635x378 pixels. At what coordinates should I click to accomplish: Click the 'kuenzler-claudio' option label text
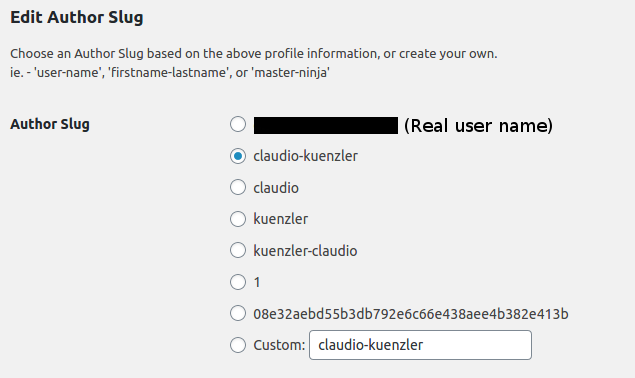(305, 251)
